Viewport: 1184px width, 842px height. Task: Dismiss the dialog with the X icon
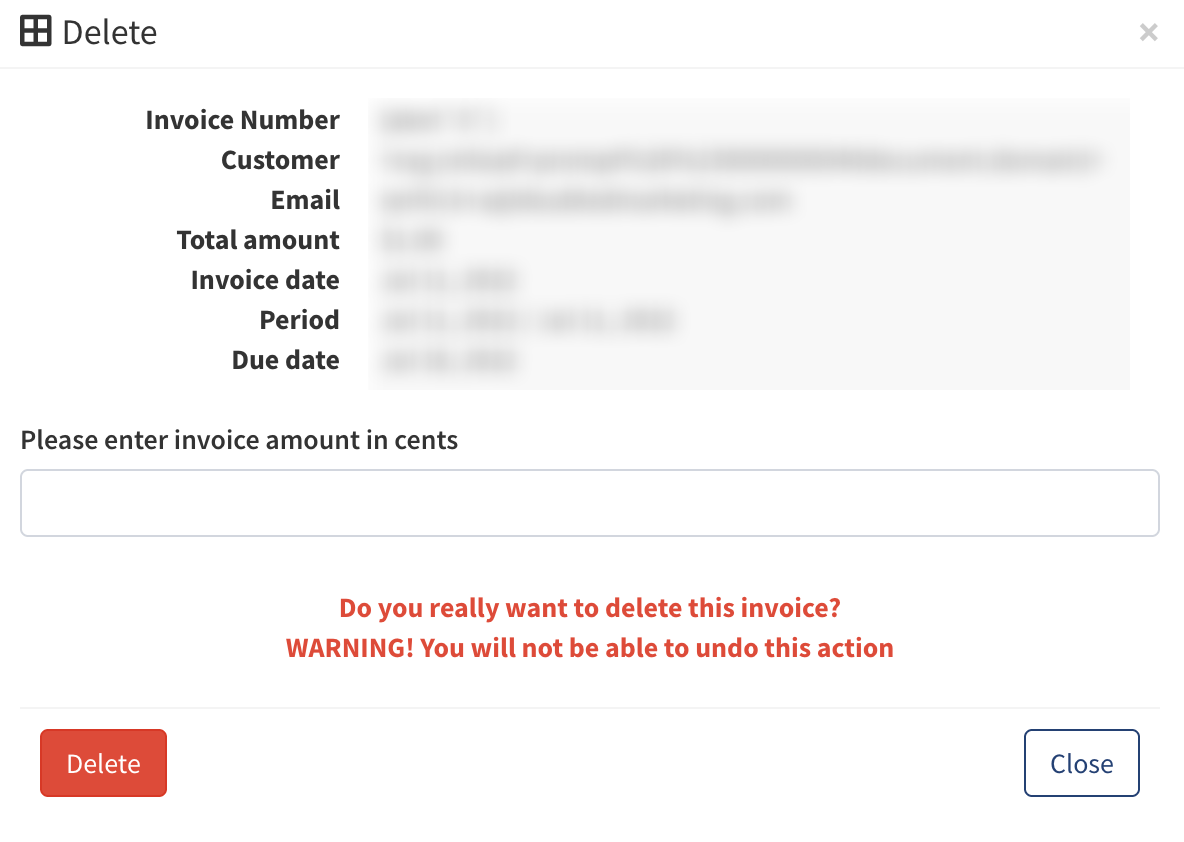[x=1149, y=32]
